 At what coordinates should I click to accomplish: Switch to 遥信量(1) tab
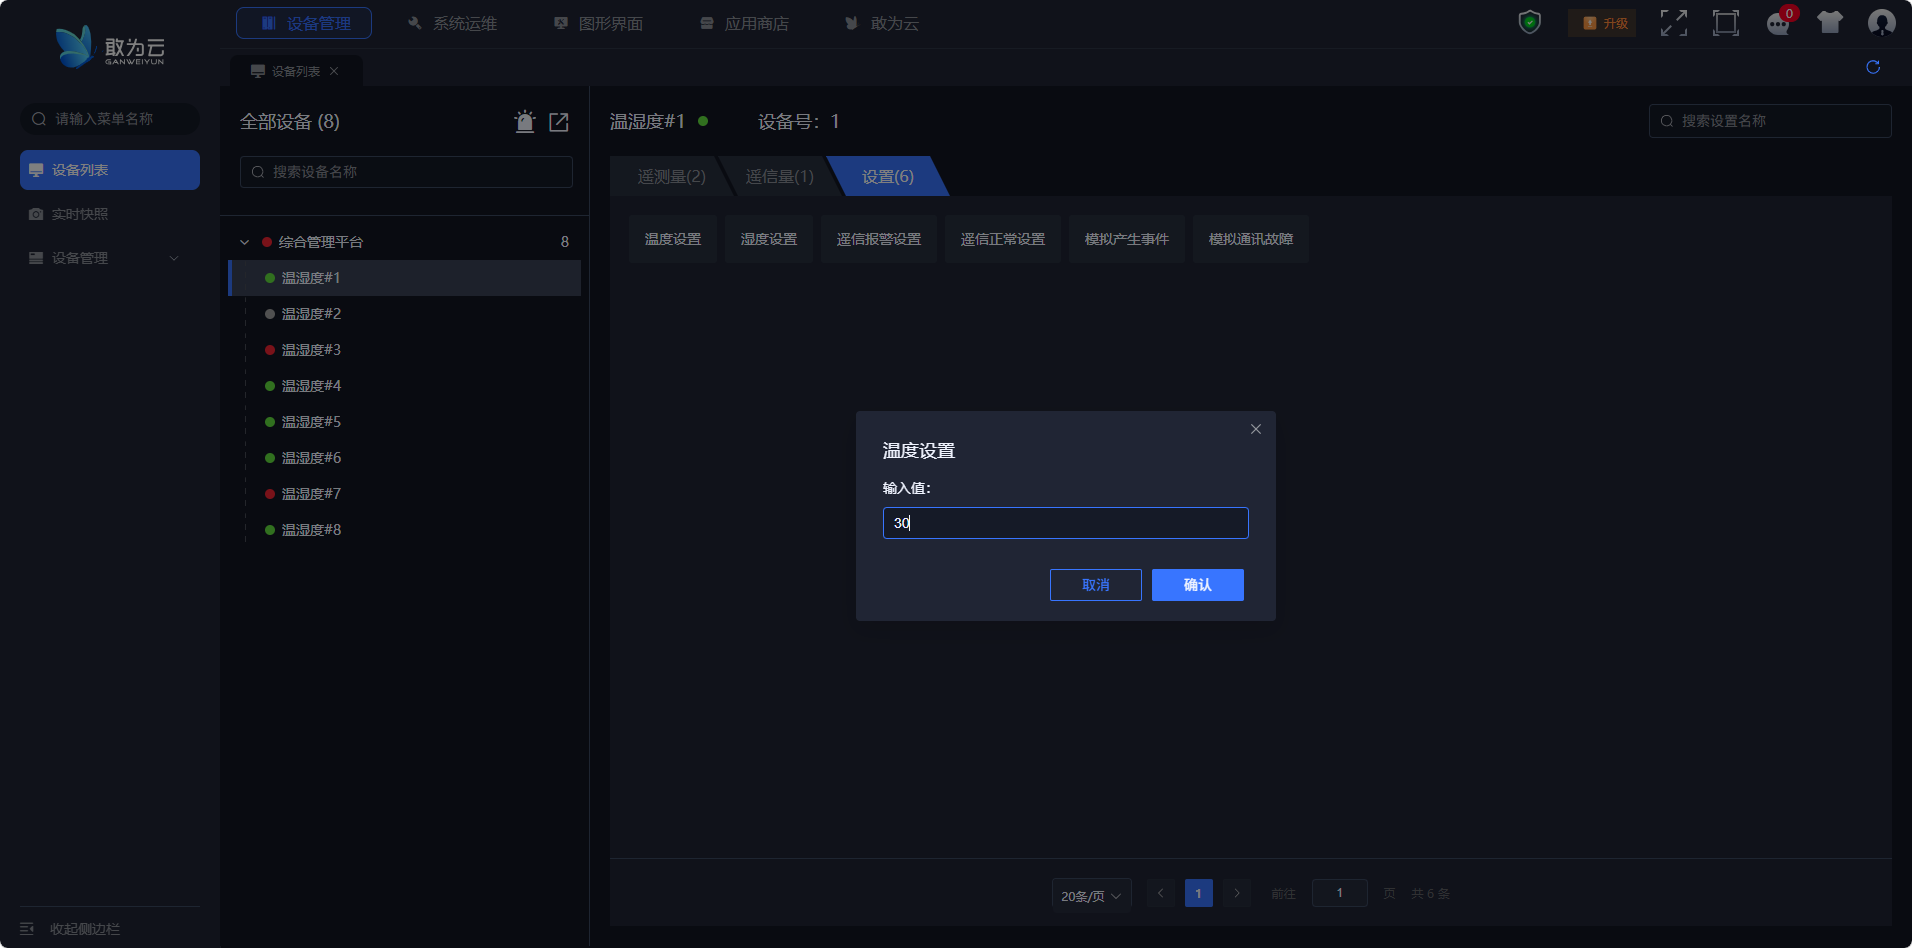779,177
